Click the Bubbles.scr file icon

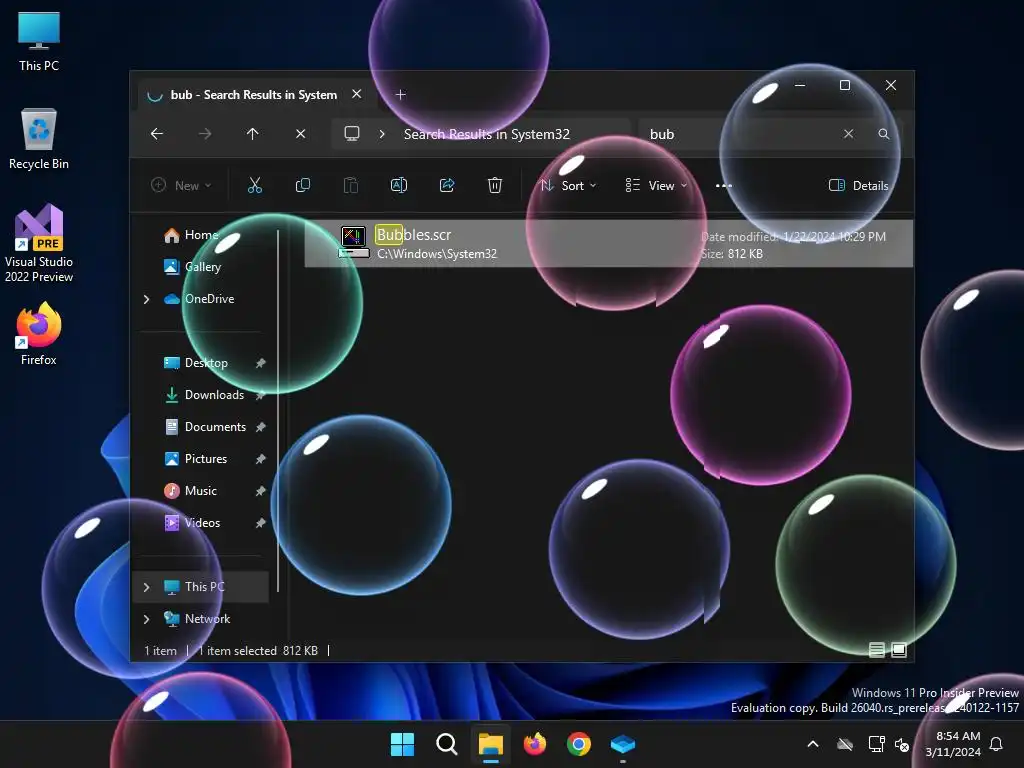(x=354, y=242)
